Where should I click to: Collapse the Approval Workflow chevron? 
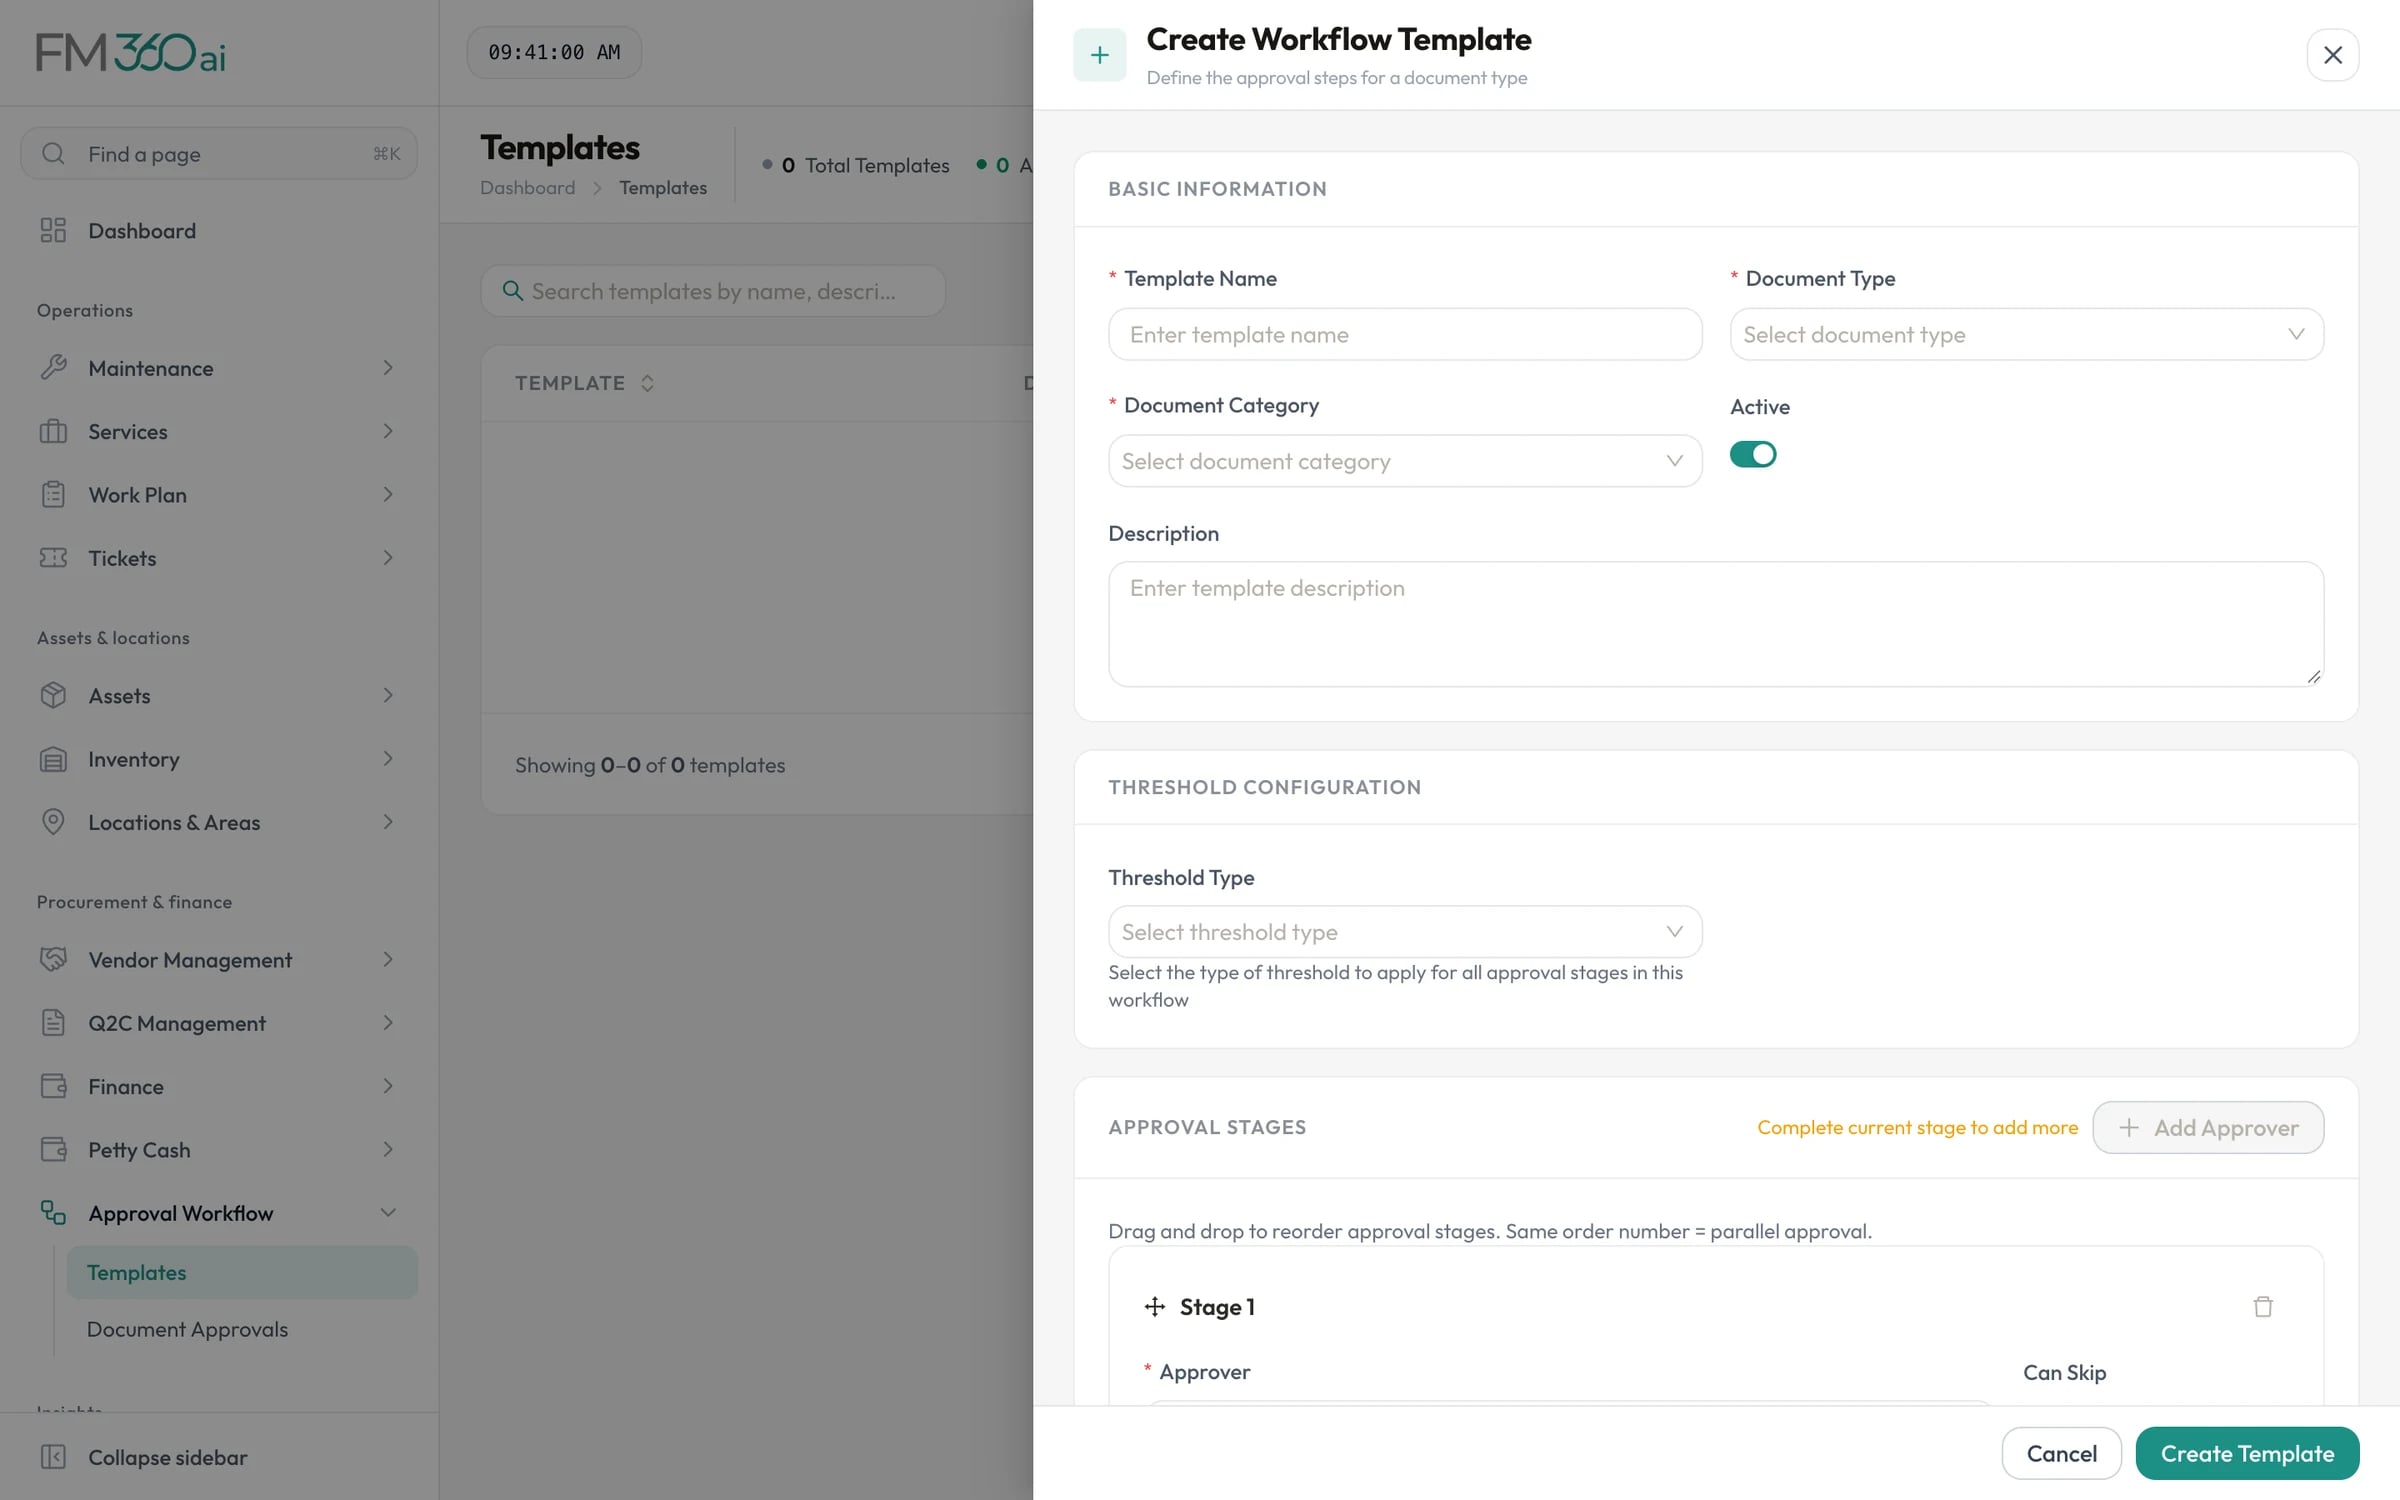coord(388,1212)
